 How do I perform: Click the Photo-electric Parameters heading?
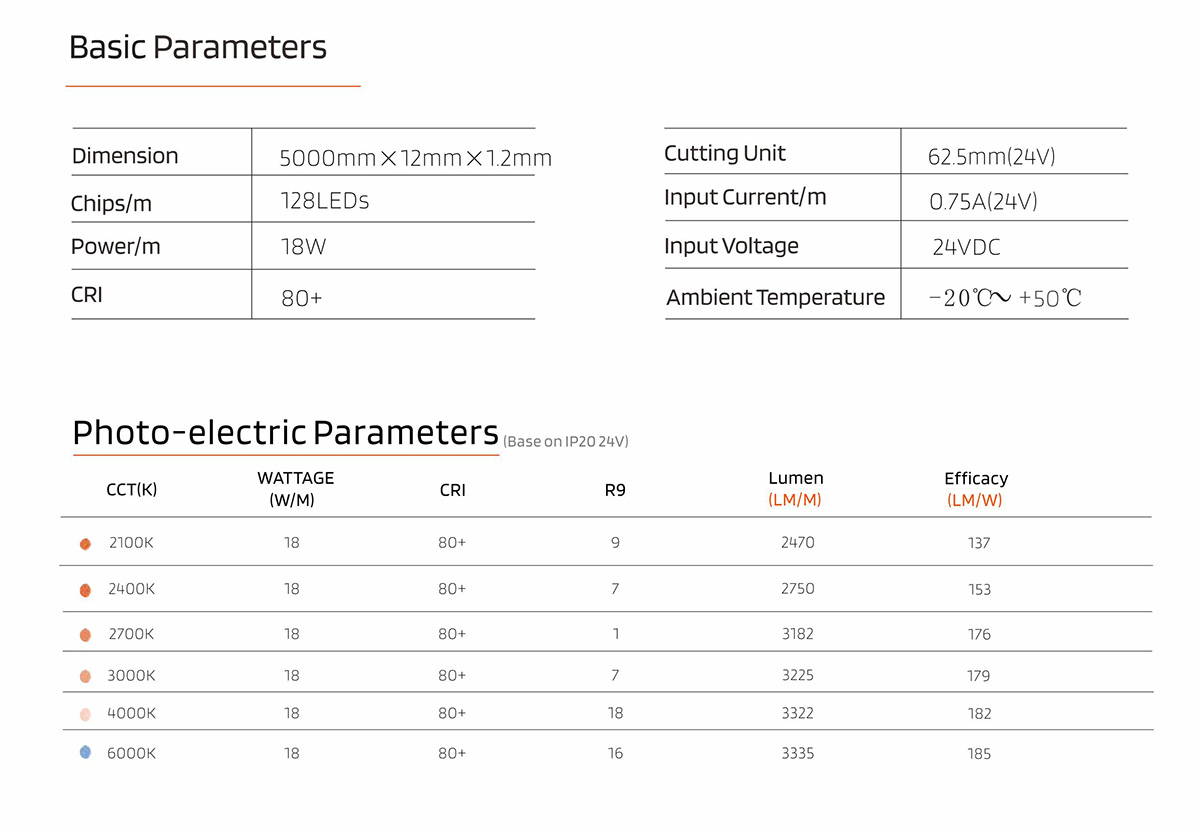point(285,433)
